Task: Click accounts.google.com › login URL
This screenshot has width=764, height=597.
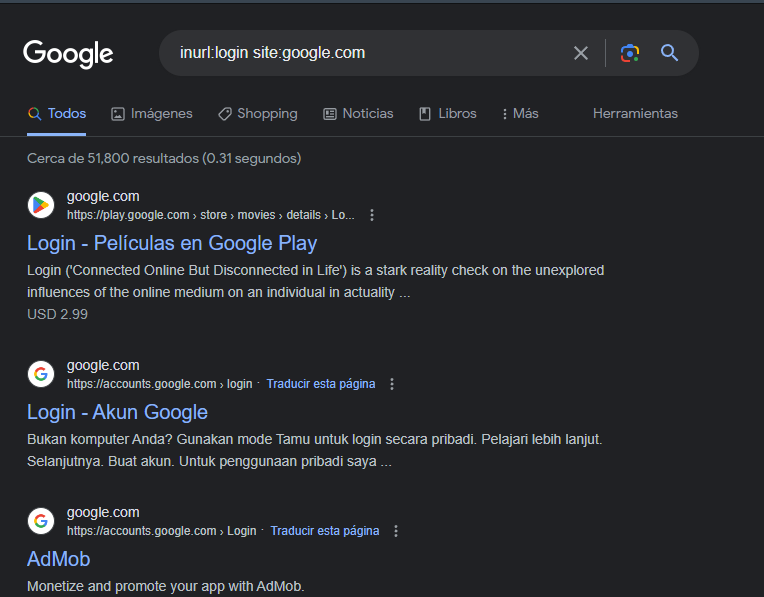Action: 159,384
